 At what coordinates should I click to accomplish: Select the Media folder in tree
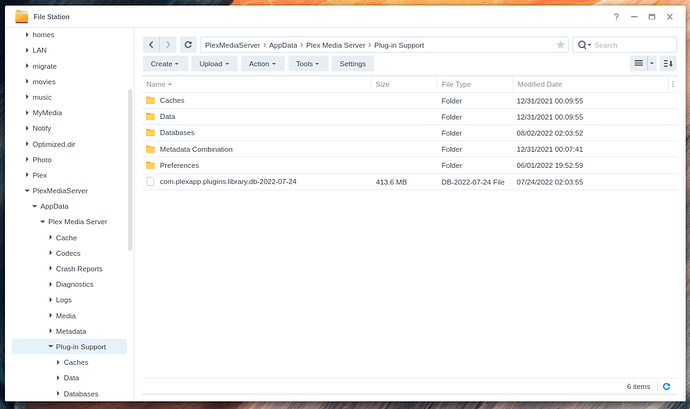[66, 316]
